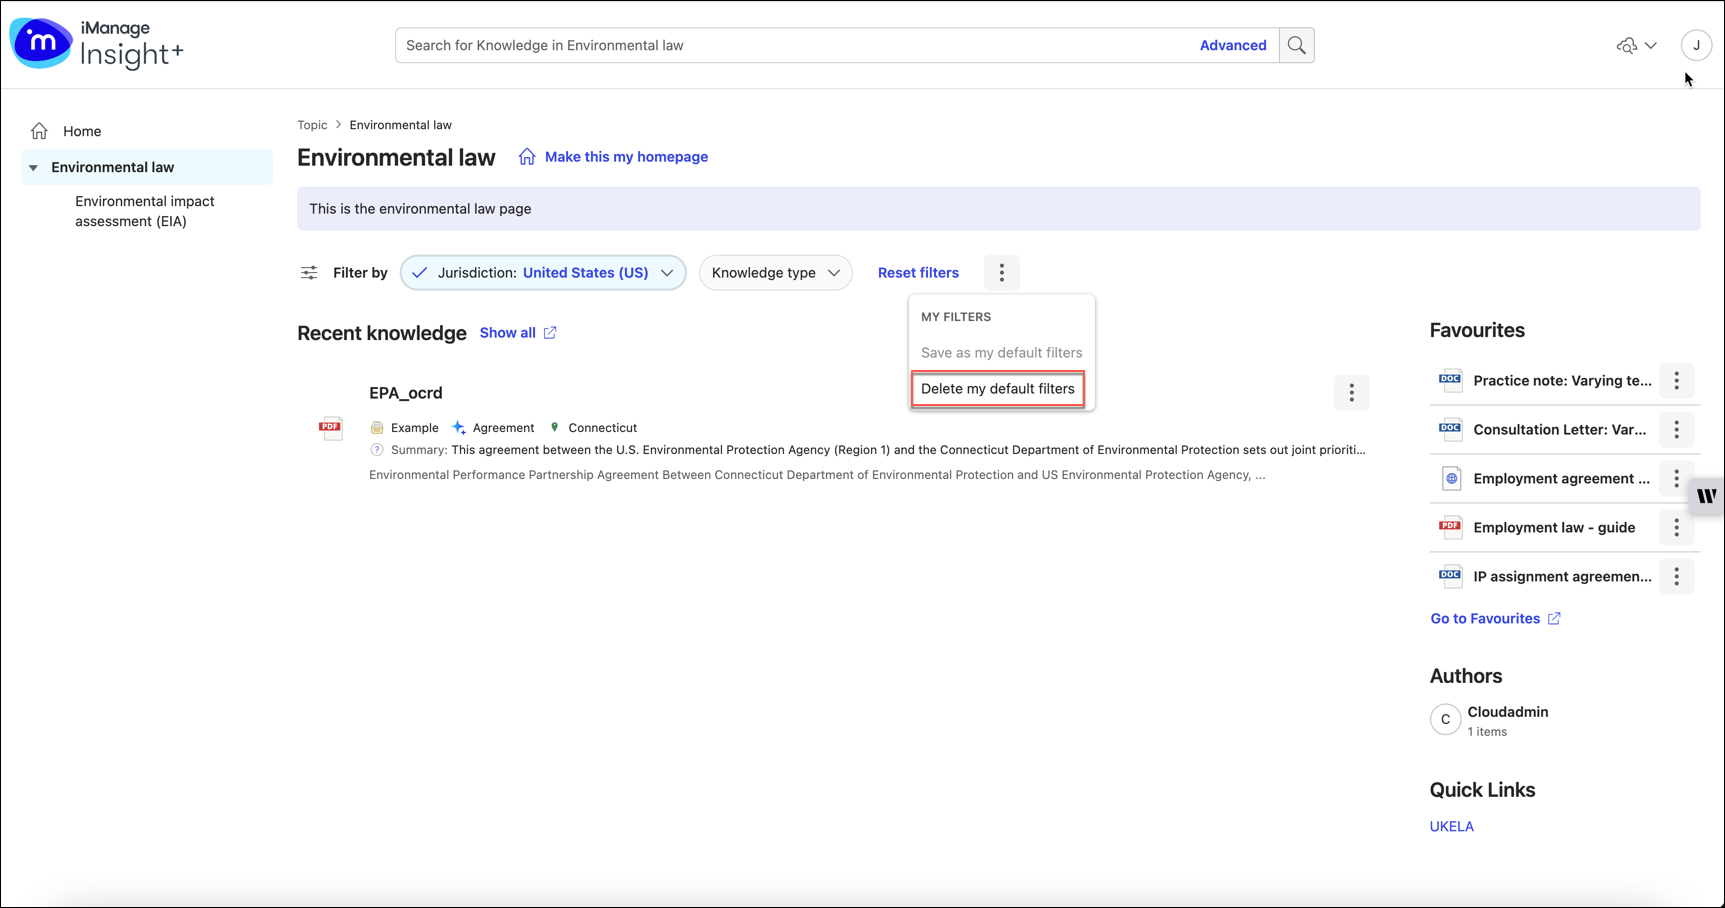
Task: Click the Reset filters link
Action: click(918, 272)
